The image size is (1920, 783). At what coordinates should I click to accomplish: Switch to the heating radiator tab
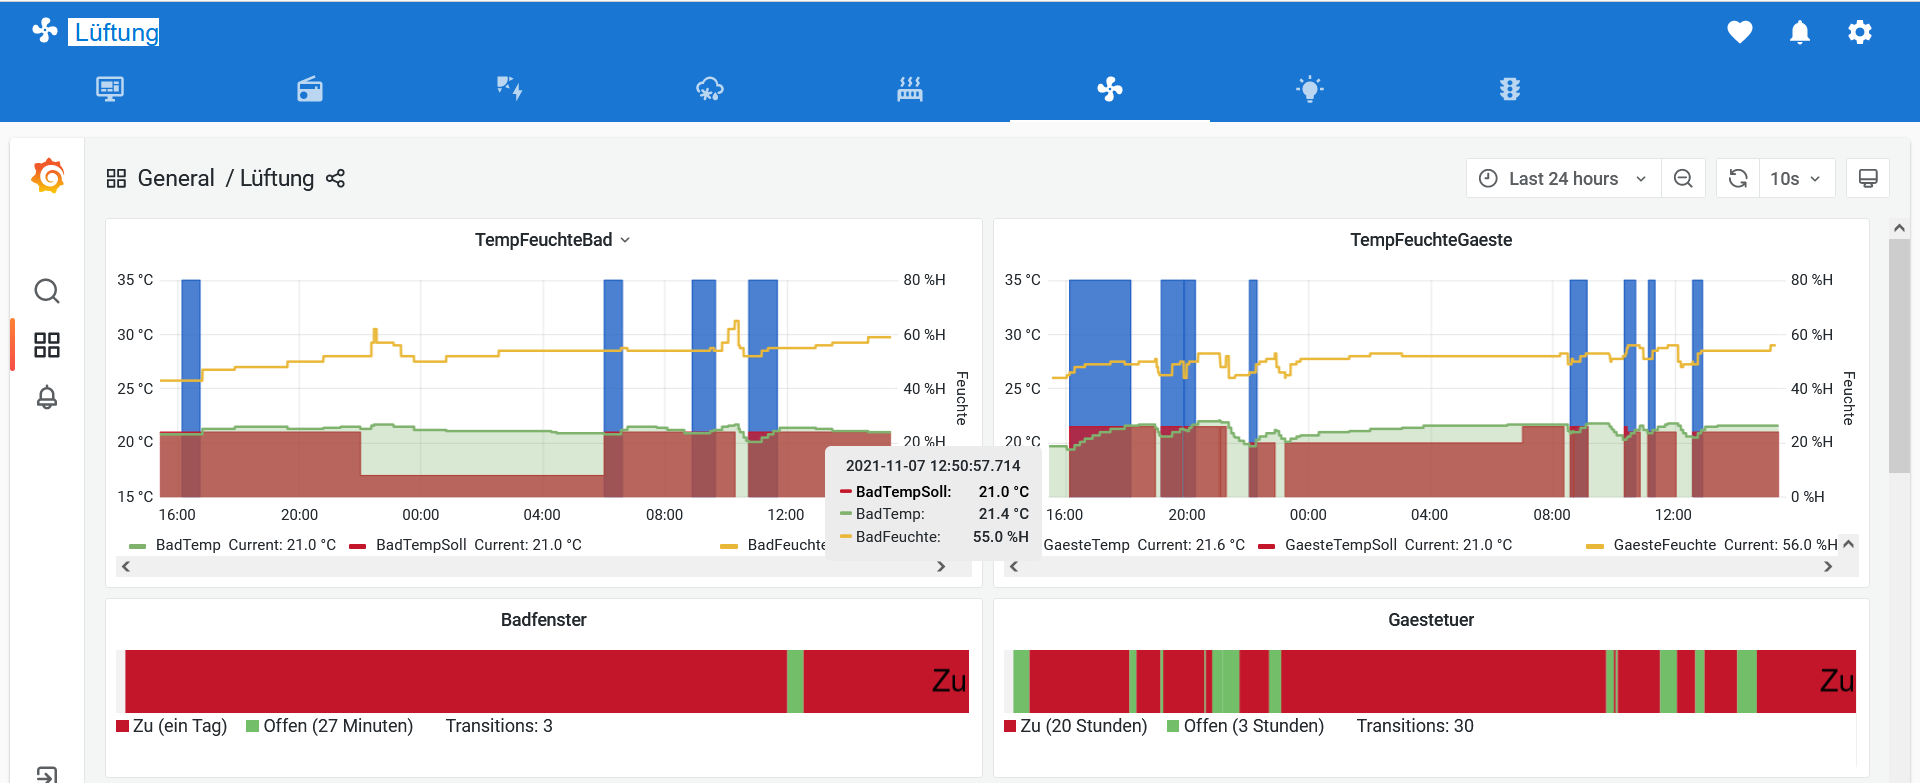910,89
